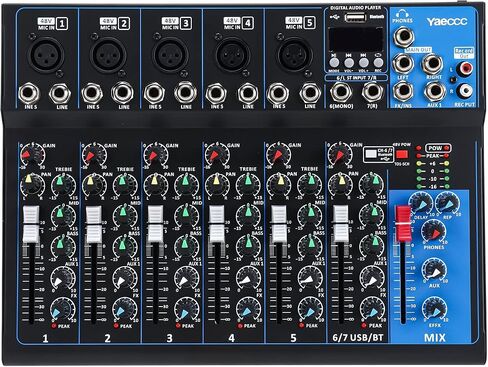The image size is (488, 367).
Task: Select the MIC IN 1 XLR jack
Action: tap(46, 55)
